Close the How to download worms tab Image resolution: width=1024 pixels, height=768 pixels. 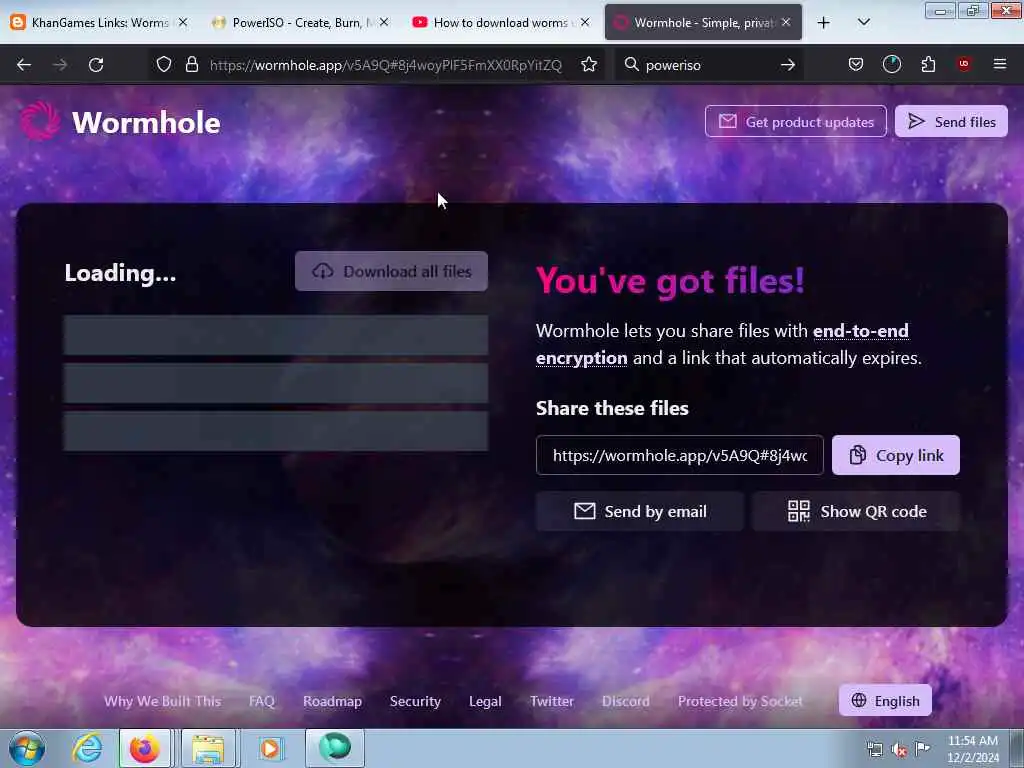(x=585, y=22)
